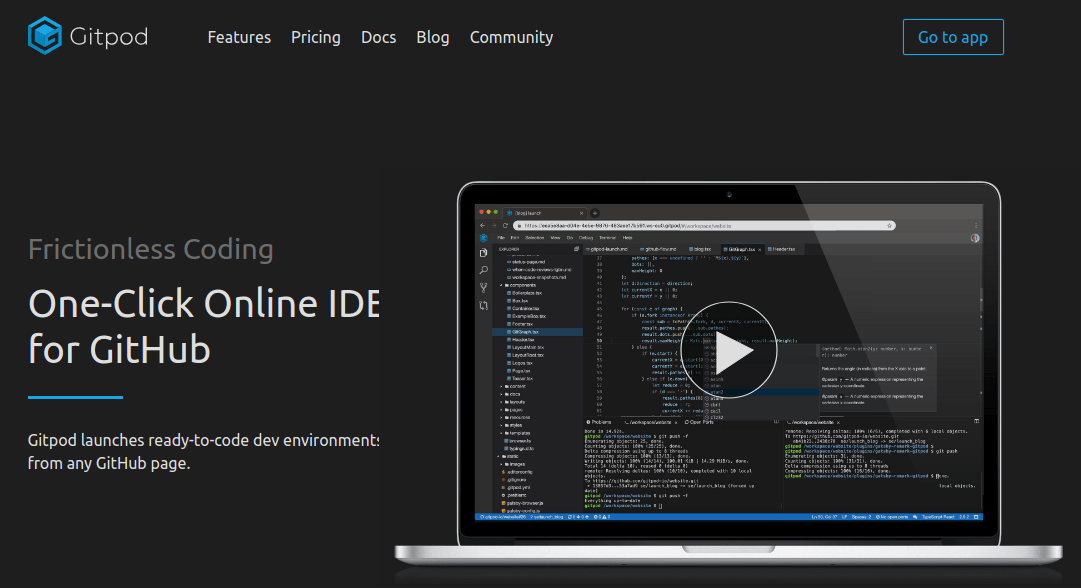Image resolution: width=1081 pixels, height=588 pixels.
Task: Open the Pricing page from the navbar
Action: tap(315, 37)
